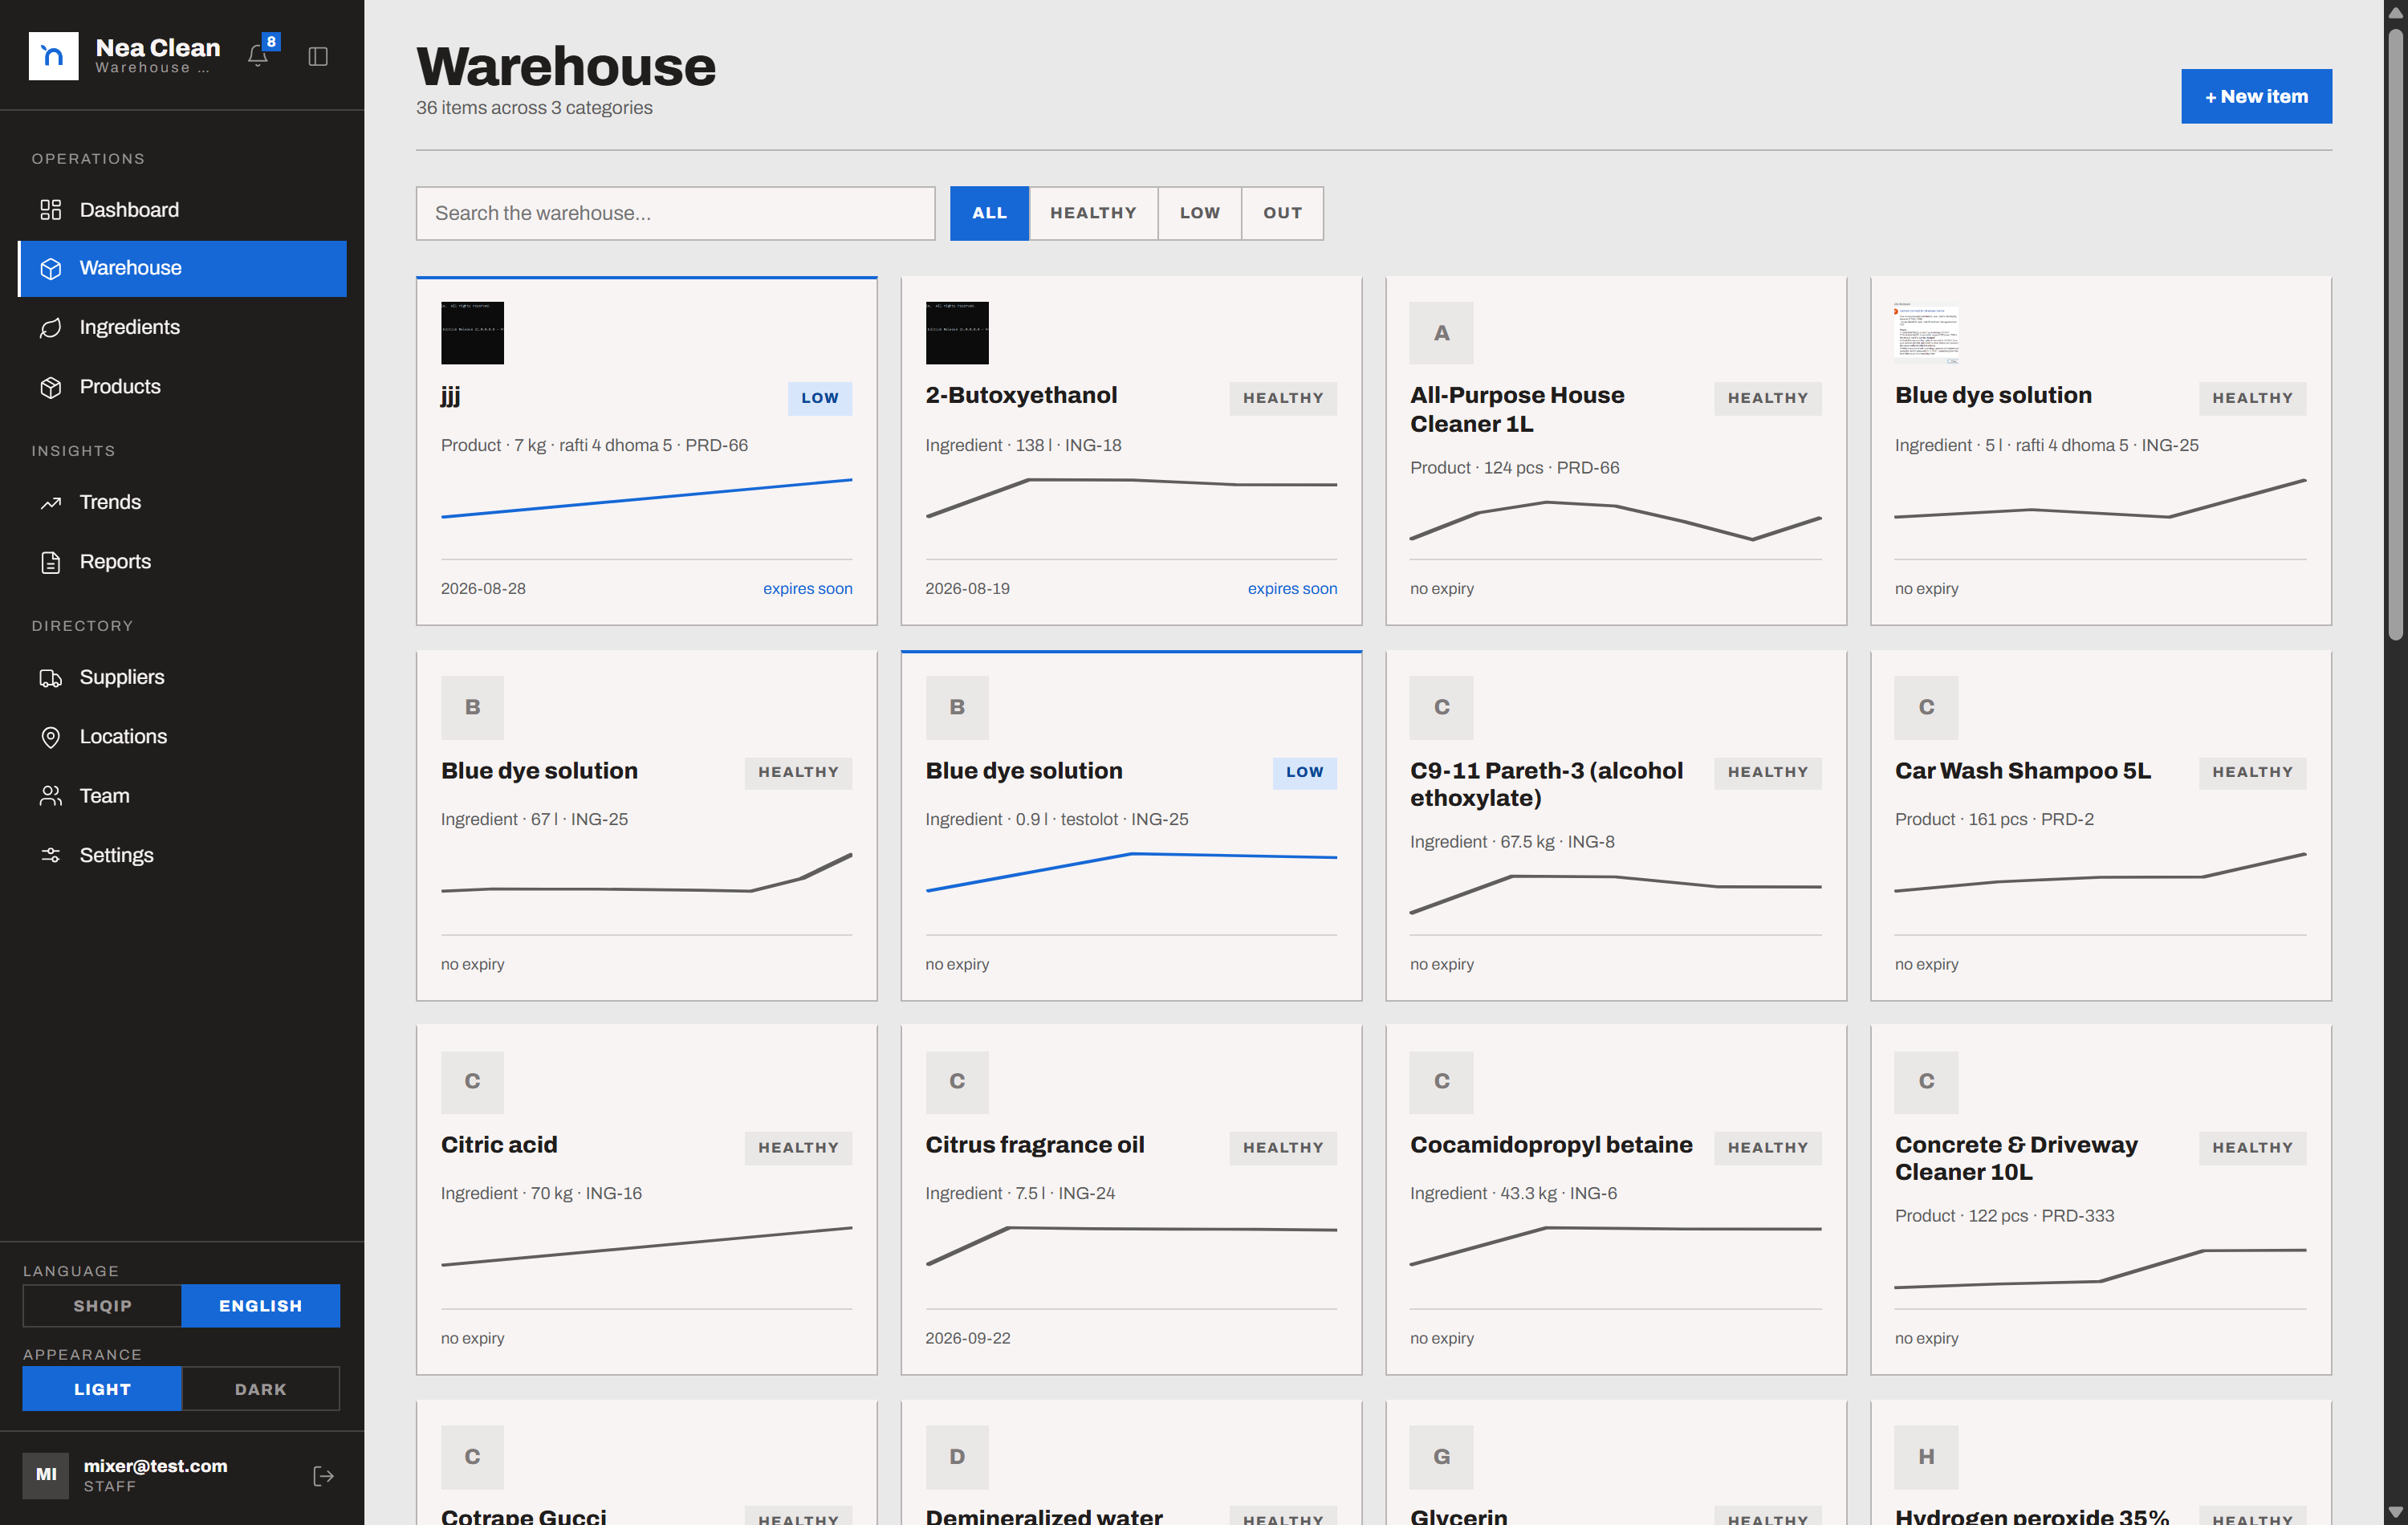The height and width of the screenshot is (1525, 2408).
Task: Open Trends under Insights
Action: pyautogui.click(x=182, y=503)
